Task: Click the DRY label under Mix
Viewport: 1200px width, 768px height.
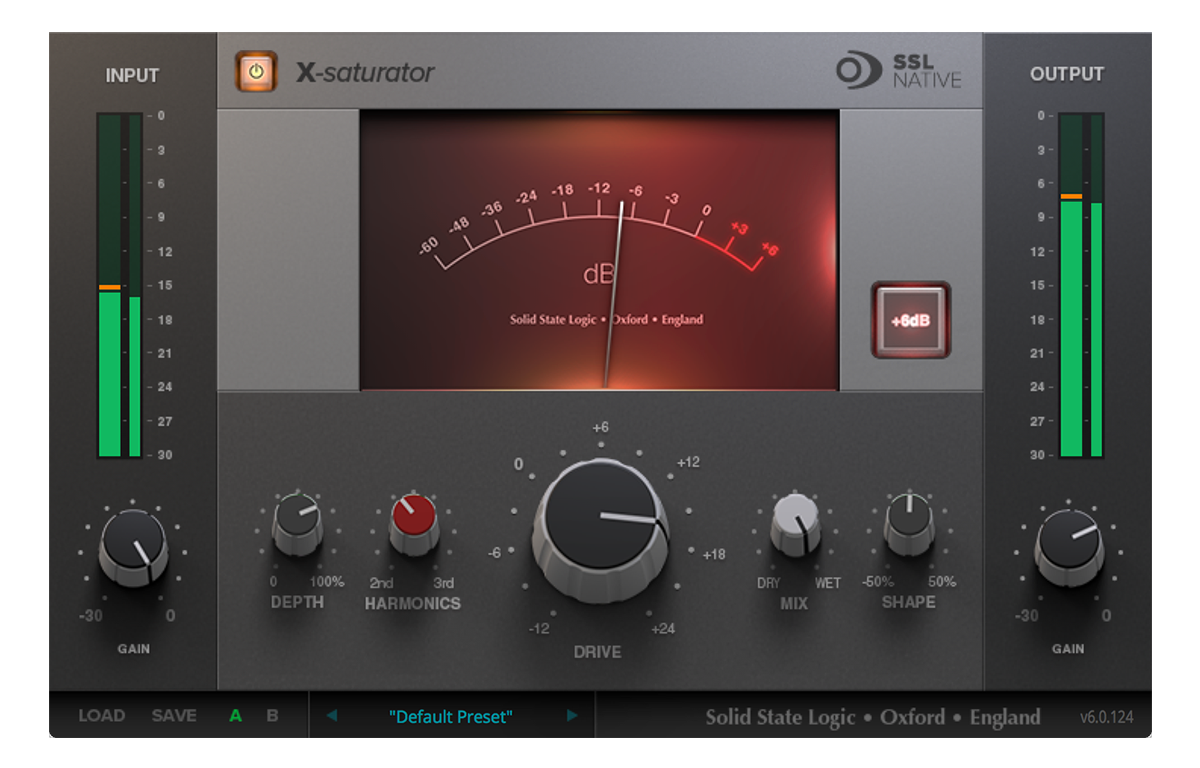Action: 768,583
